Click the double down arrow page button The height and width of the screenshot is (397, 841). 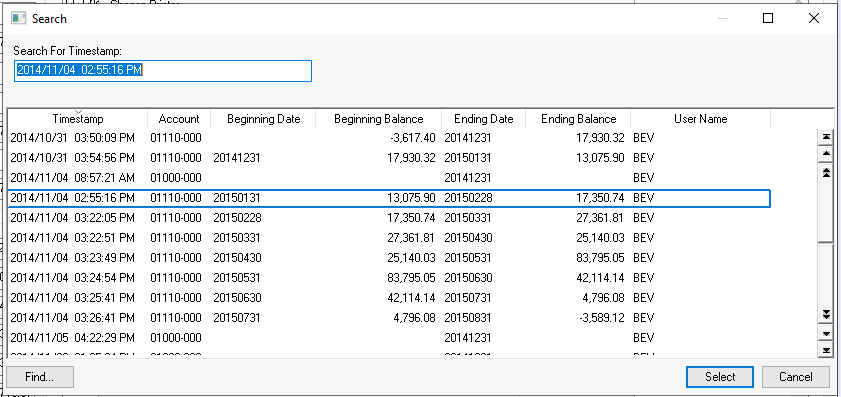tap(826, 315)
